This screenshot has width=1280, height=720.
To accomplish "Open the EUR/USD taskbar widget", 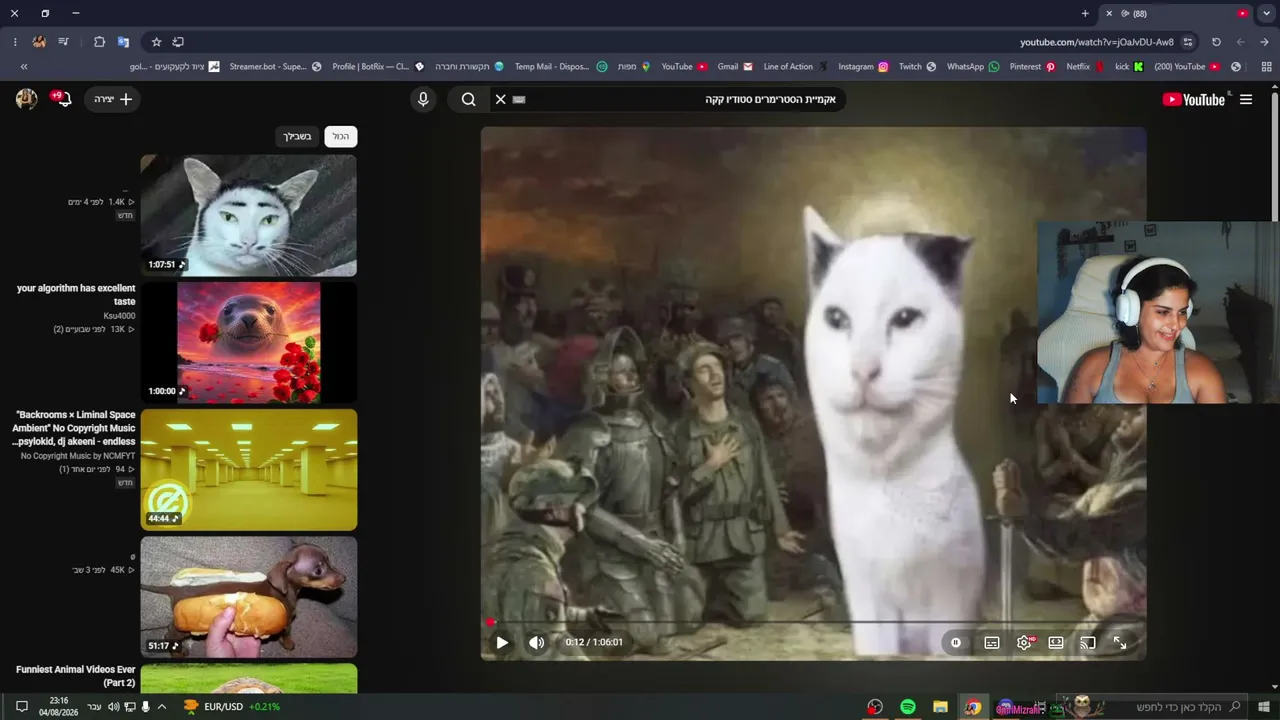I will point(232,707).
